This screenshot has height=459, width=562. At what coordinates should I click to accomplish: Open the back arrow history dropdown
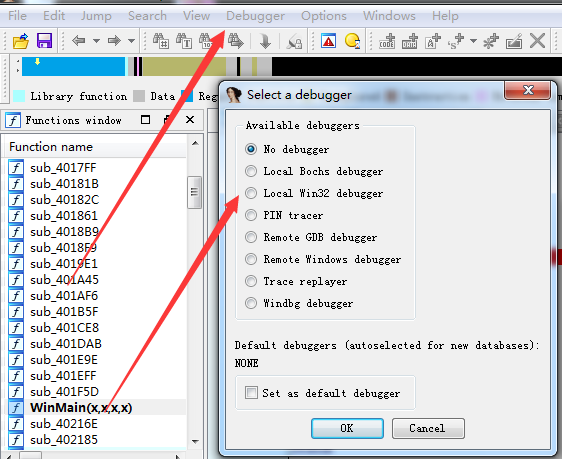(96, 41)
